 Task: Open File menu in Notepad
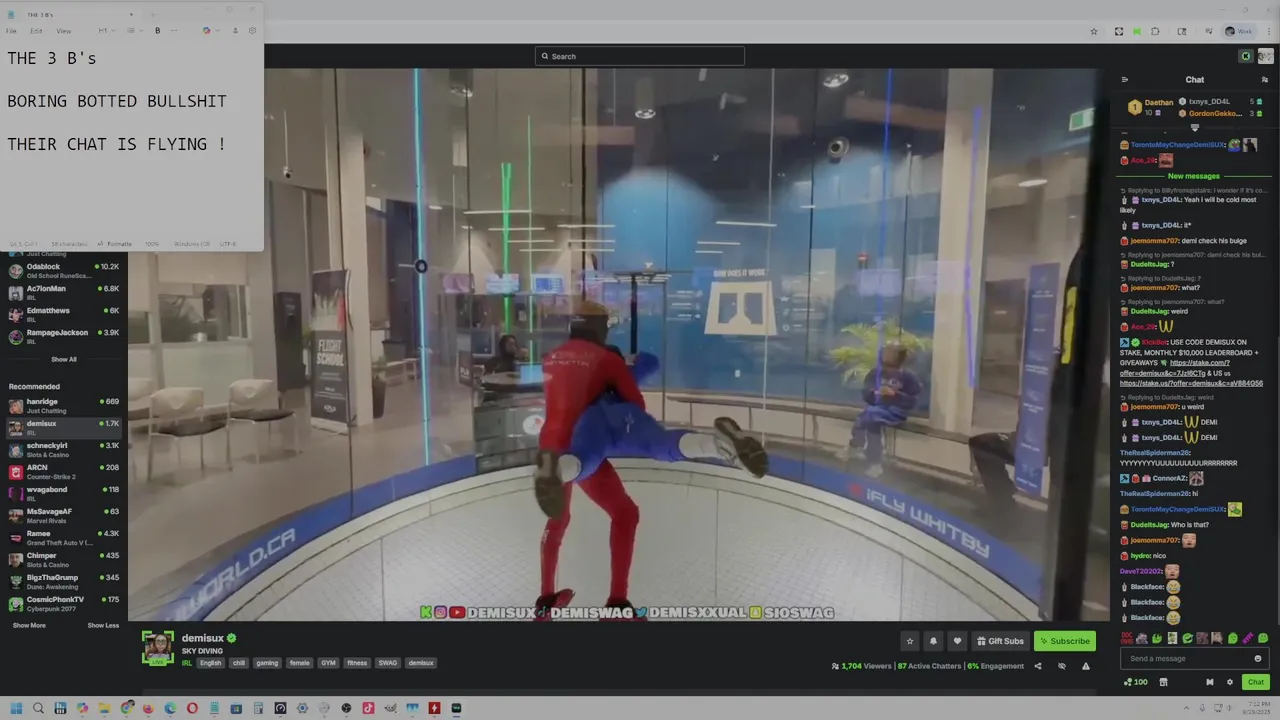coord(11,31)
